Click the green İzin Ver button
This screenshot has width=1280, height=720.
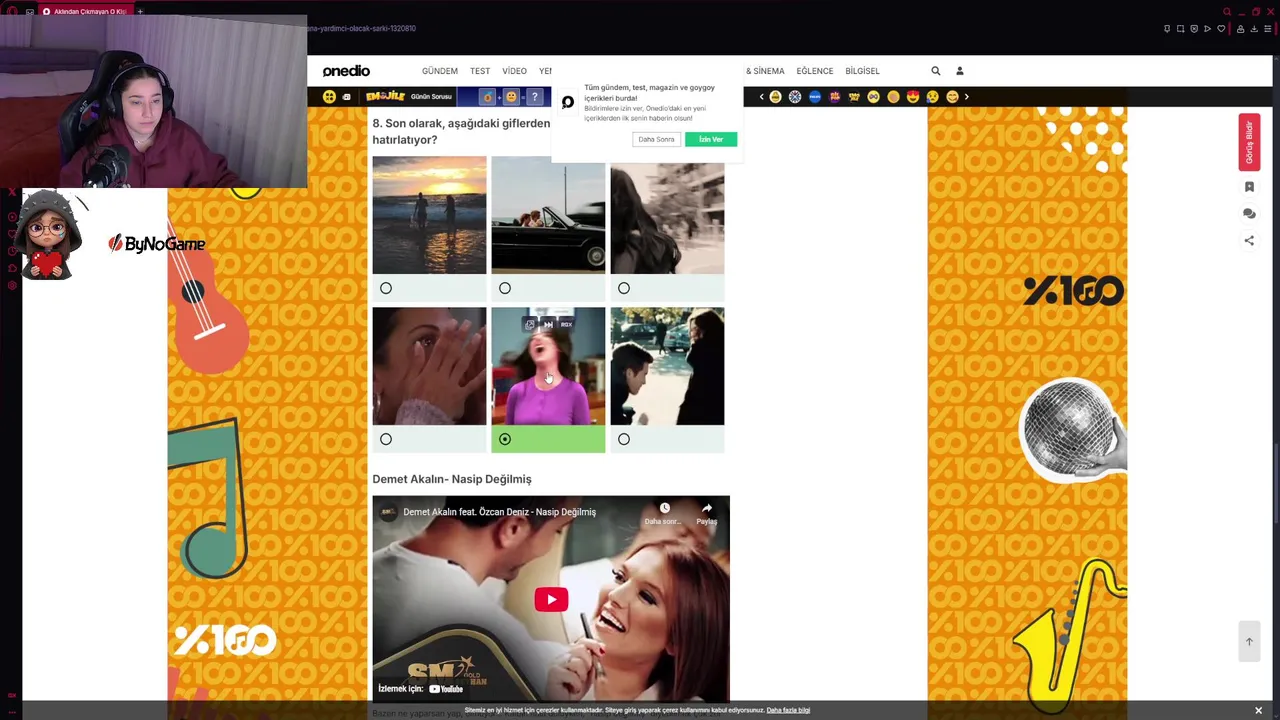[x=711, y=139]
